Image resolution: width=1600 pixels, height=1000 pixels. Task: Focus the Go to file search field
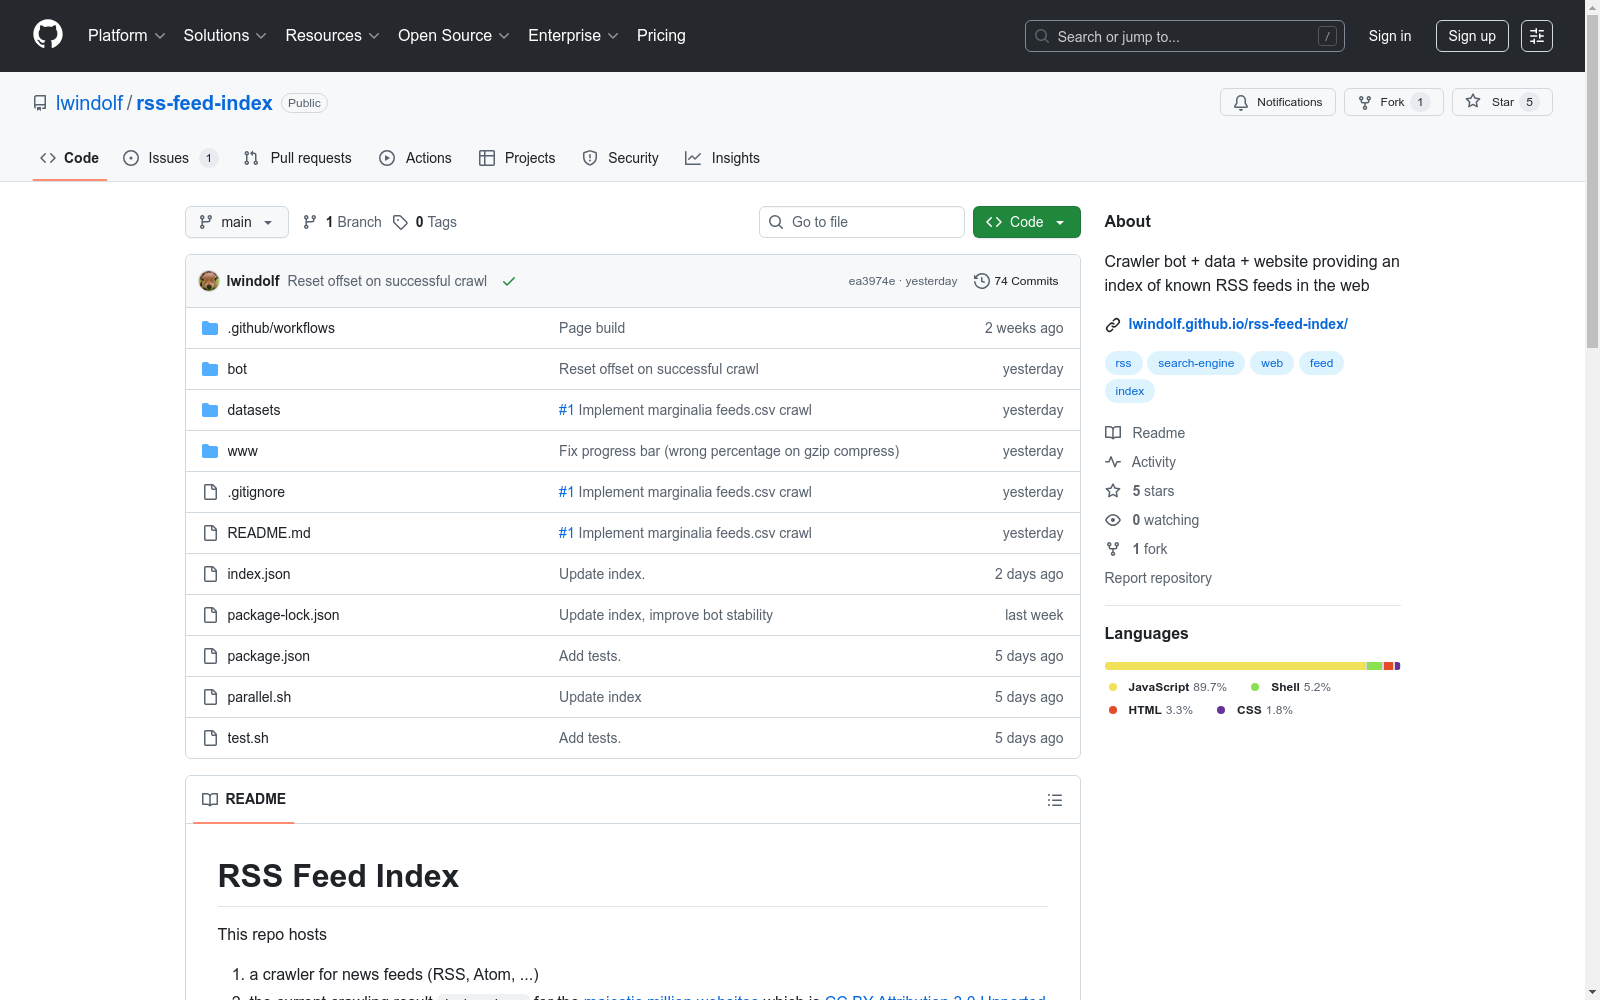[x=862, y=222]
